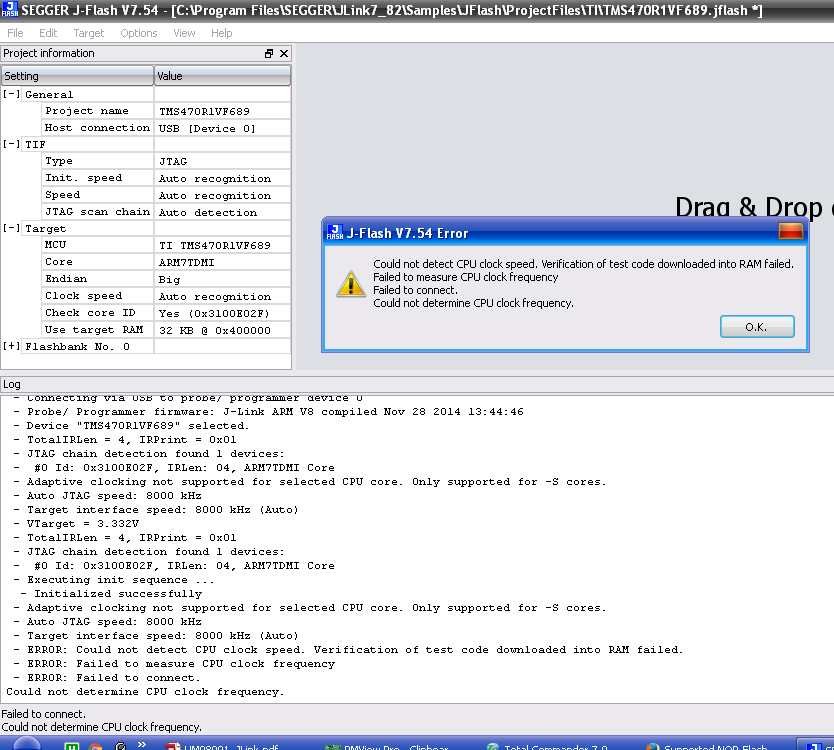Collapse the TIF section

[11, 144]
